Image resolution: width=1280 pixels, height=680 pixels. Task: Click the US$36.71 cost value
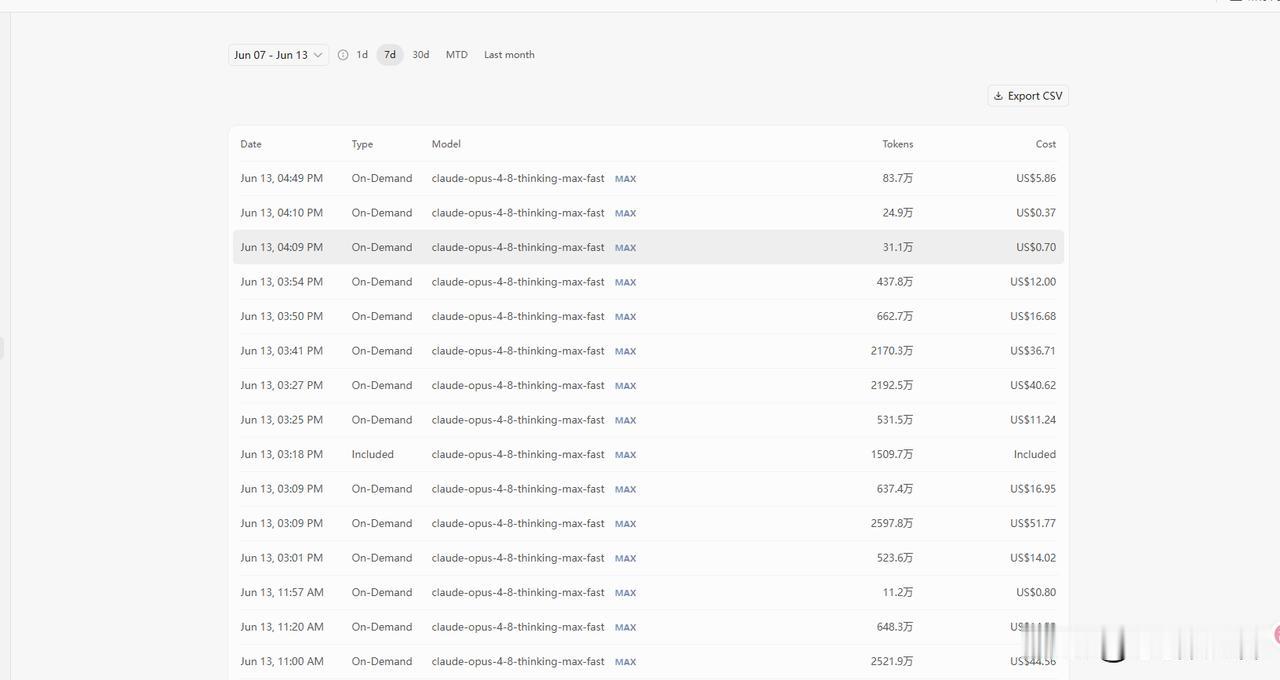pyautogui.click(x=1033, y=351)
